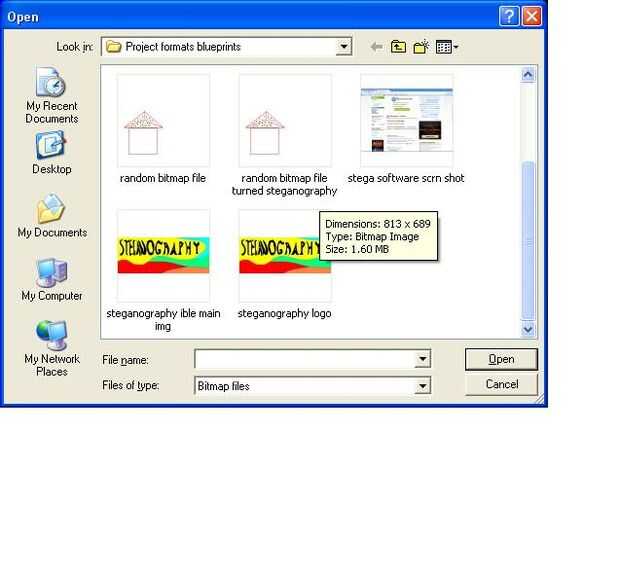
Task: Open My Computer in places bar
Action: click(x=52, y=279)
